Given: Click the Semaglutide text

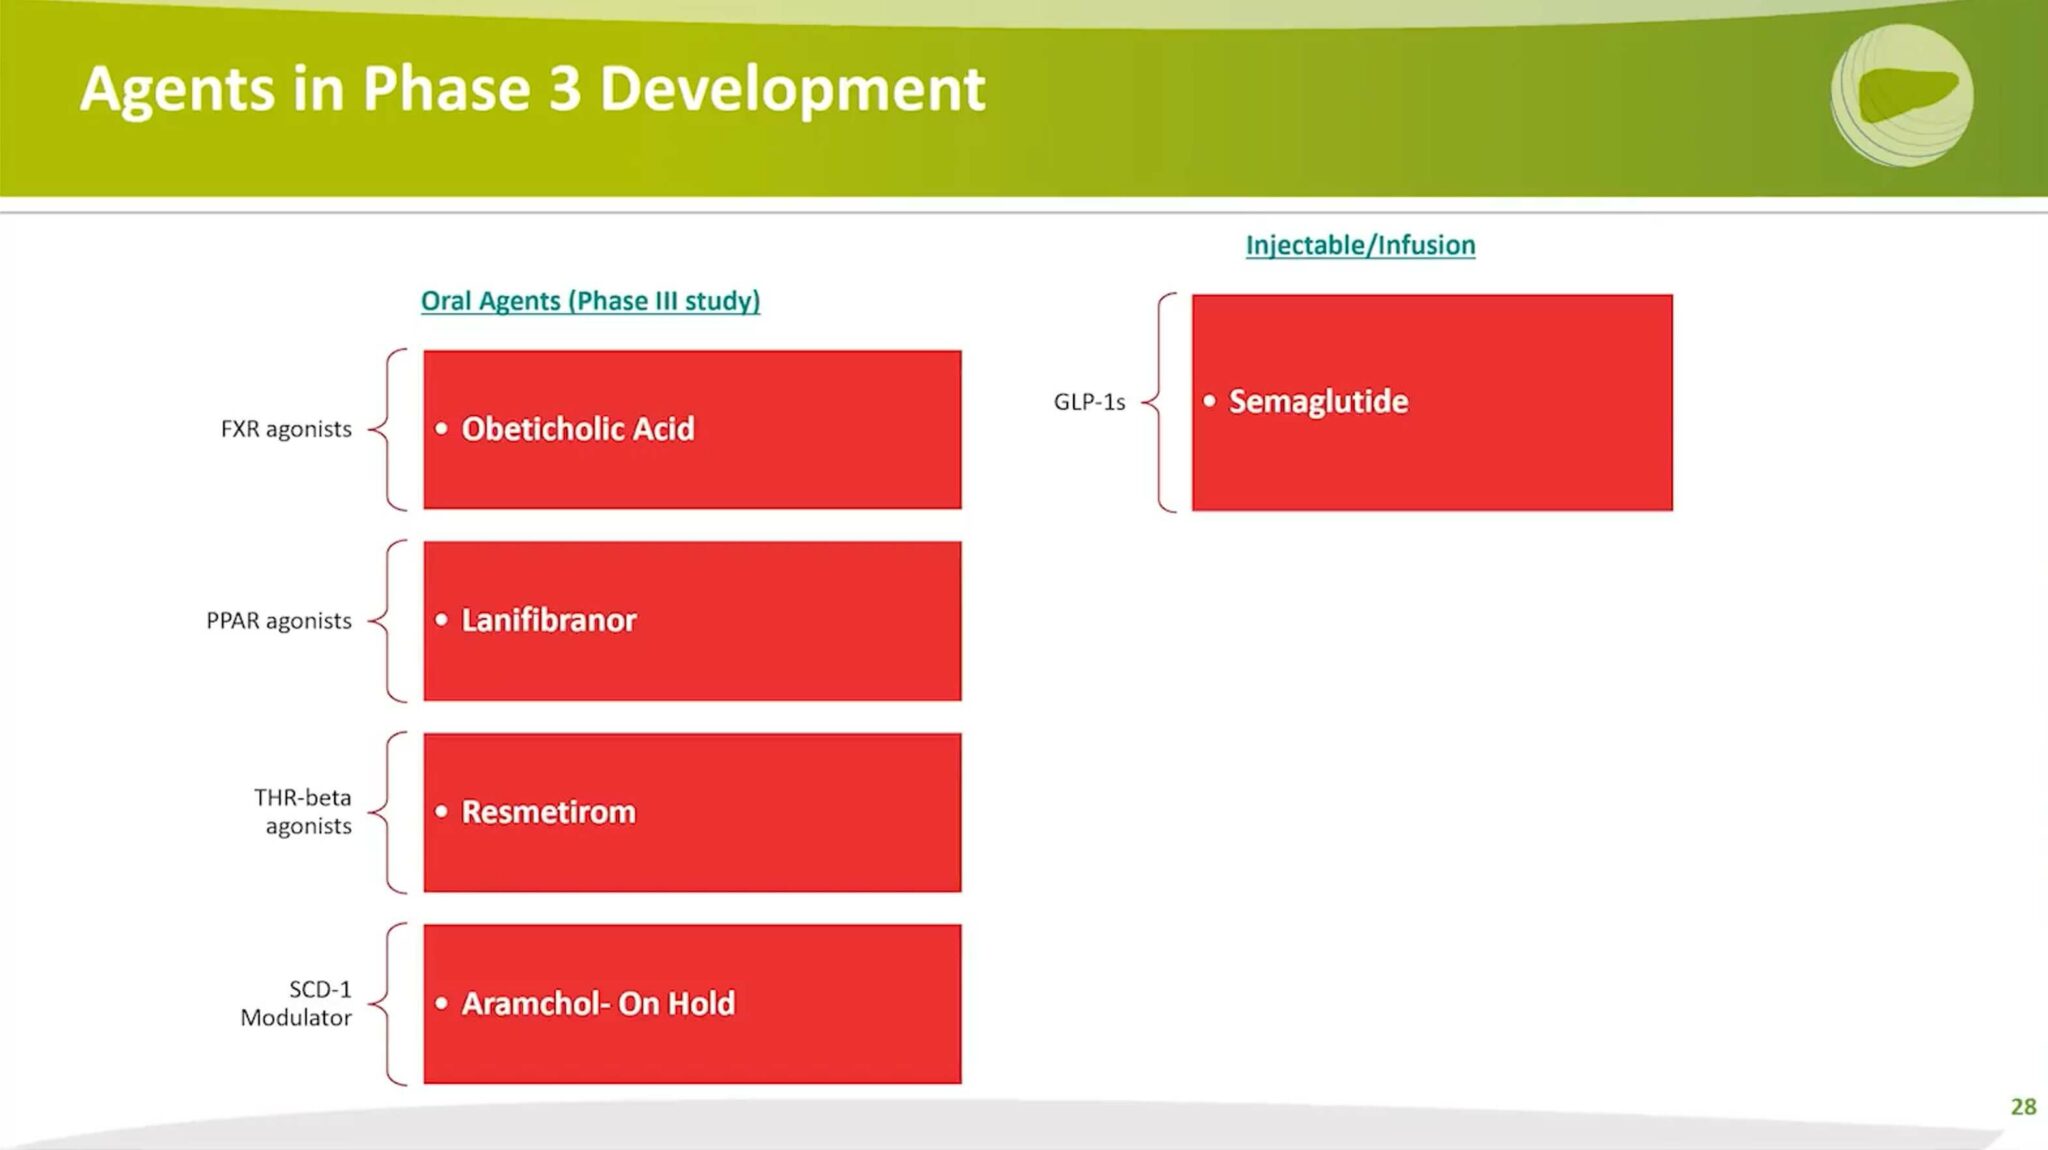Looking at the screenshot, I should tap(1318, 401).
